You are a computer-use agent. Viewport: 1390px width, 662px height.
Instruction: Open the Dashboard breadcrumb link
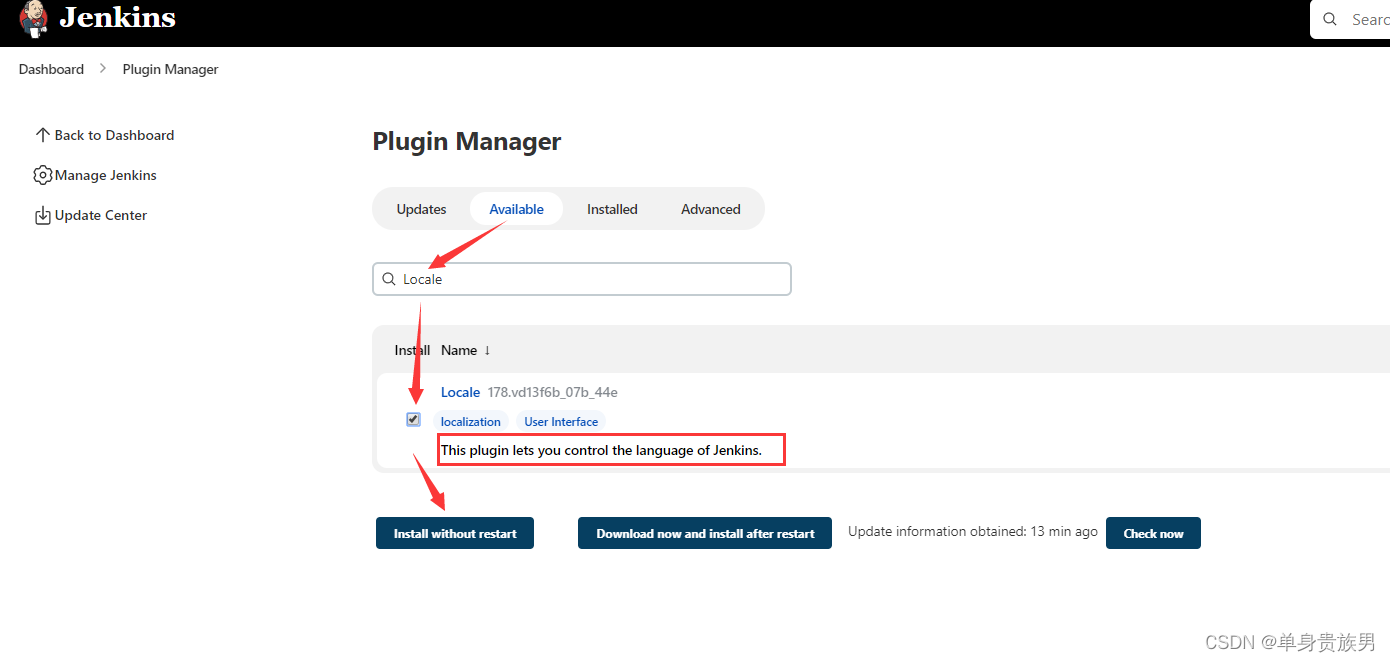[x=51, y=69]
